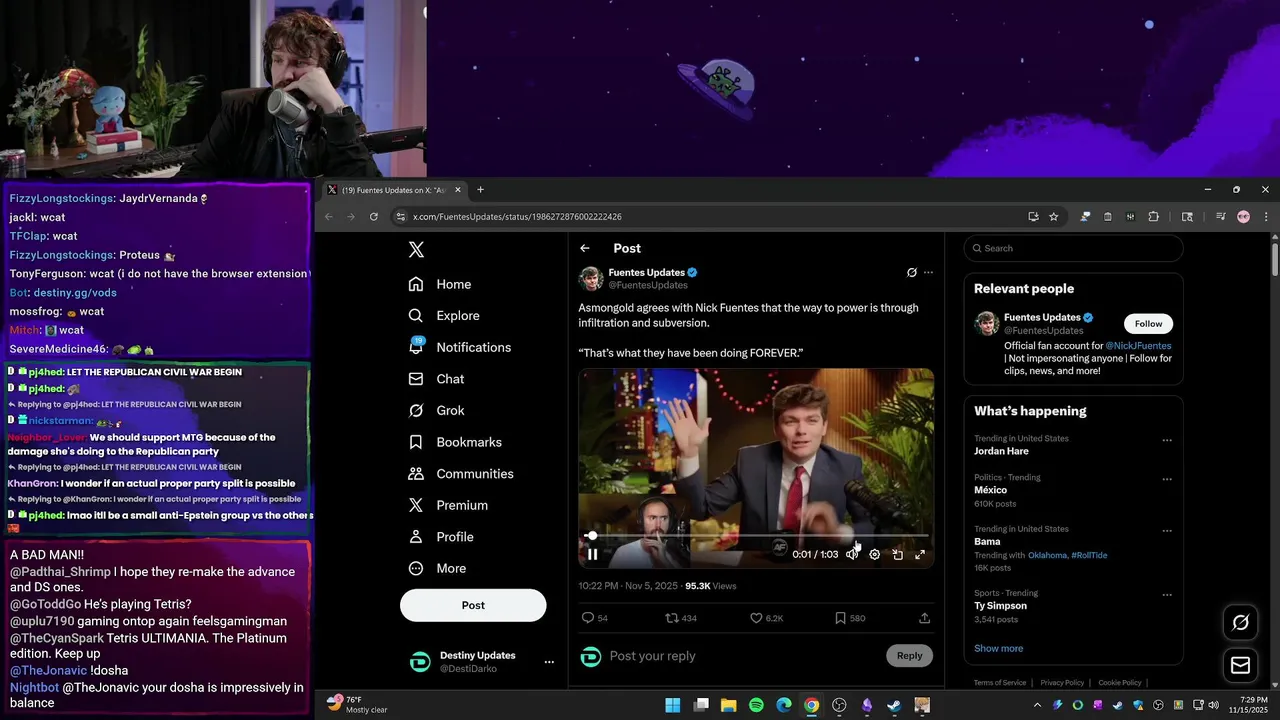Click the X search box
Screen dimensions: 1280x720
[x=1073, y=248]
